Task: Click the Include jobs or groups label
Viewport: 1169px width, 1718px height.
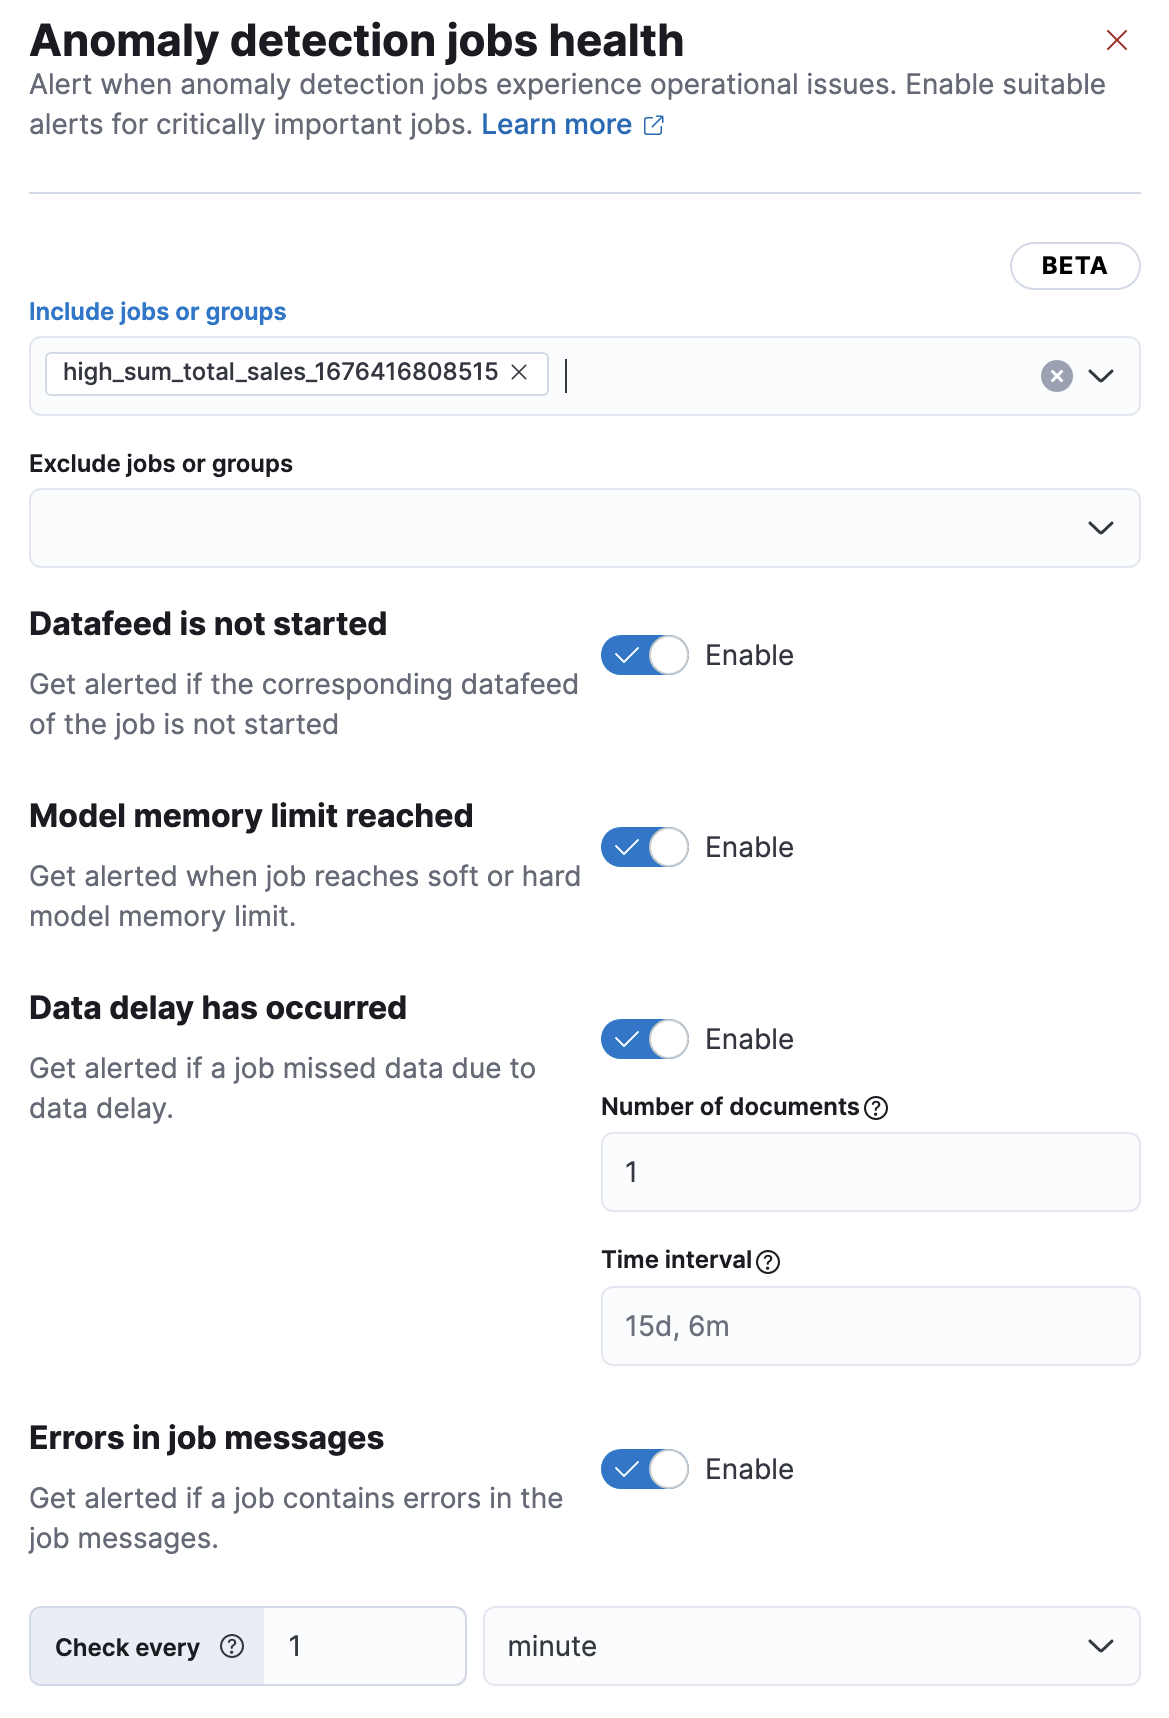Action: click(158, 312)
